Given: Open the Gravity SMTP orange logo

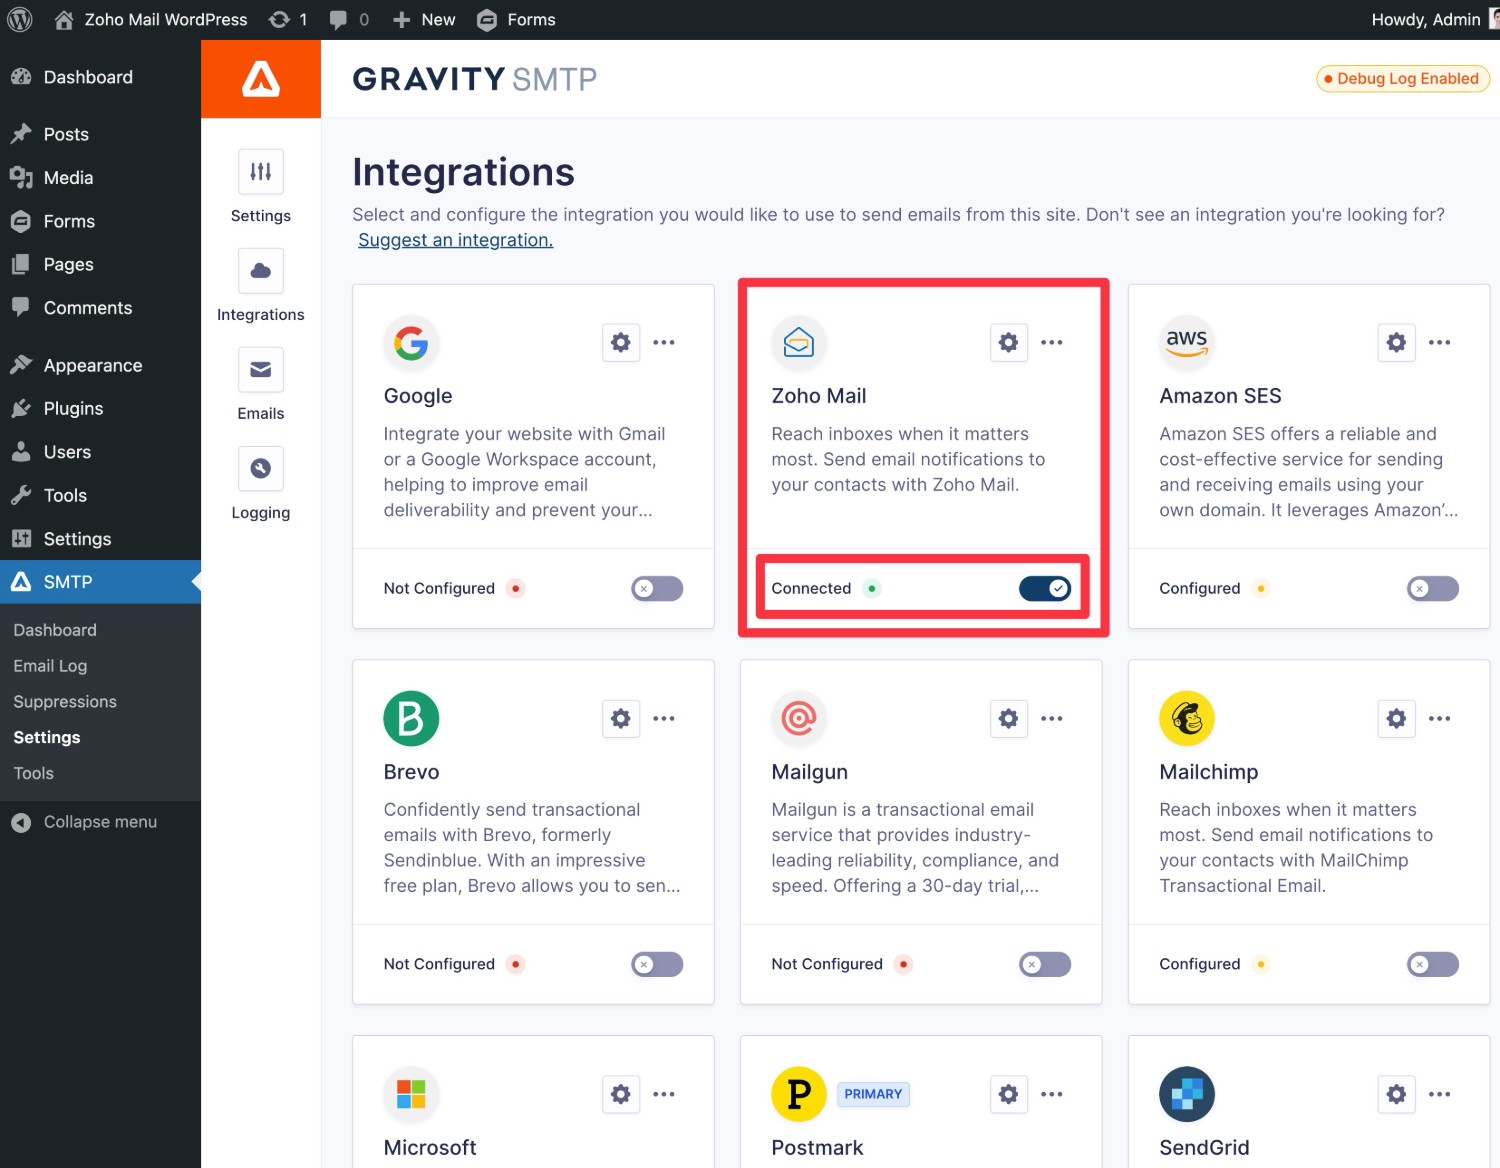Looking at the screenshot, I should coord(261,79).
